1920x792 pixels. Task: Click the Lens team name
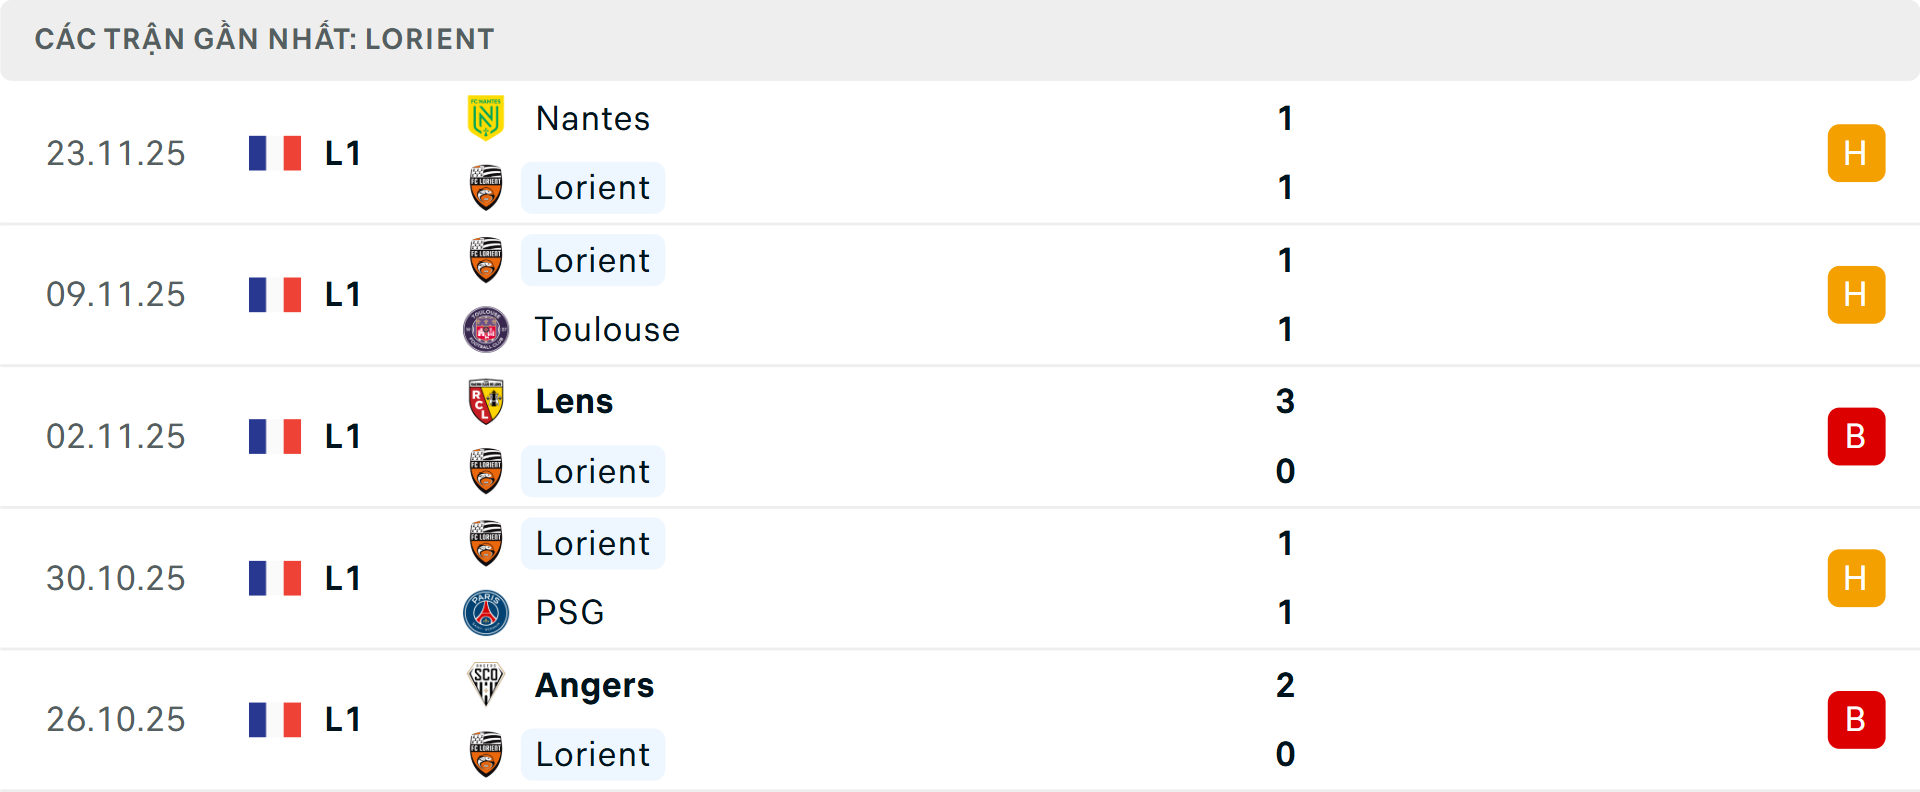(574, 402)
